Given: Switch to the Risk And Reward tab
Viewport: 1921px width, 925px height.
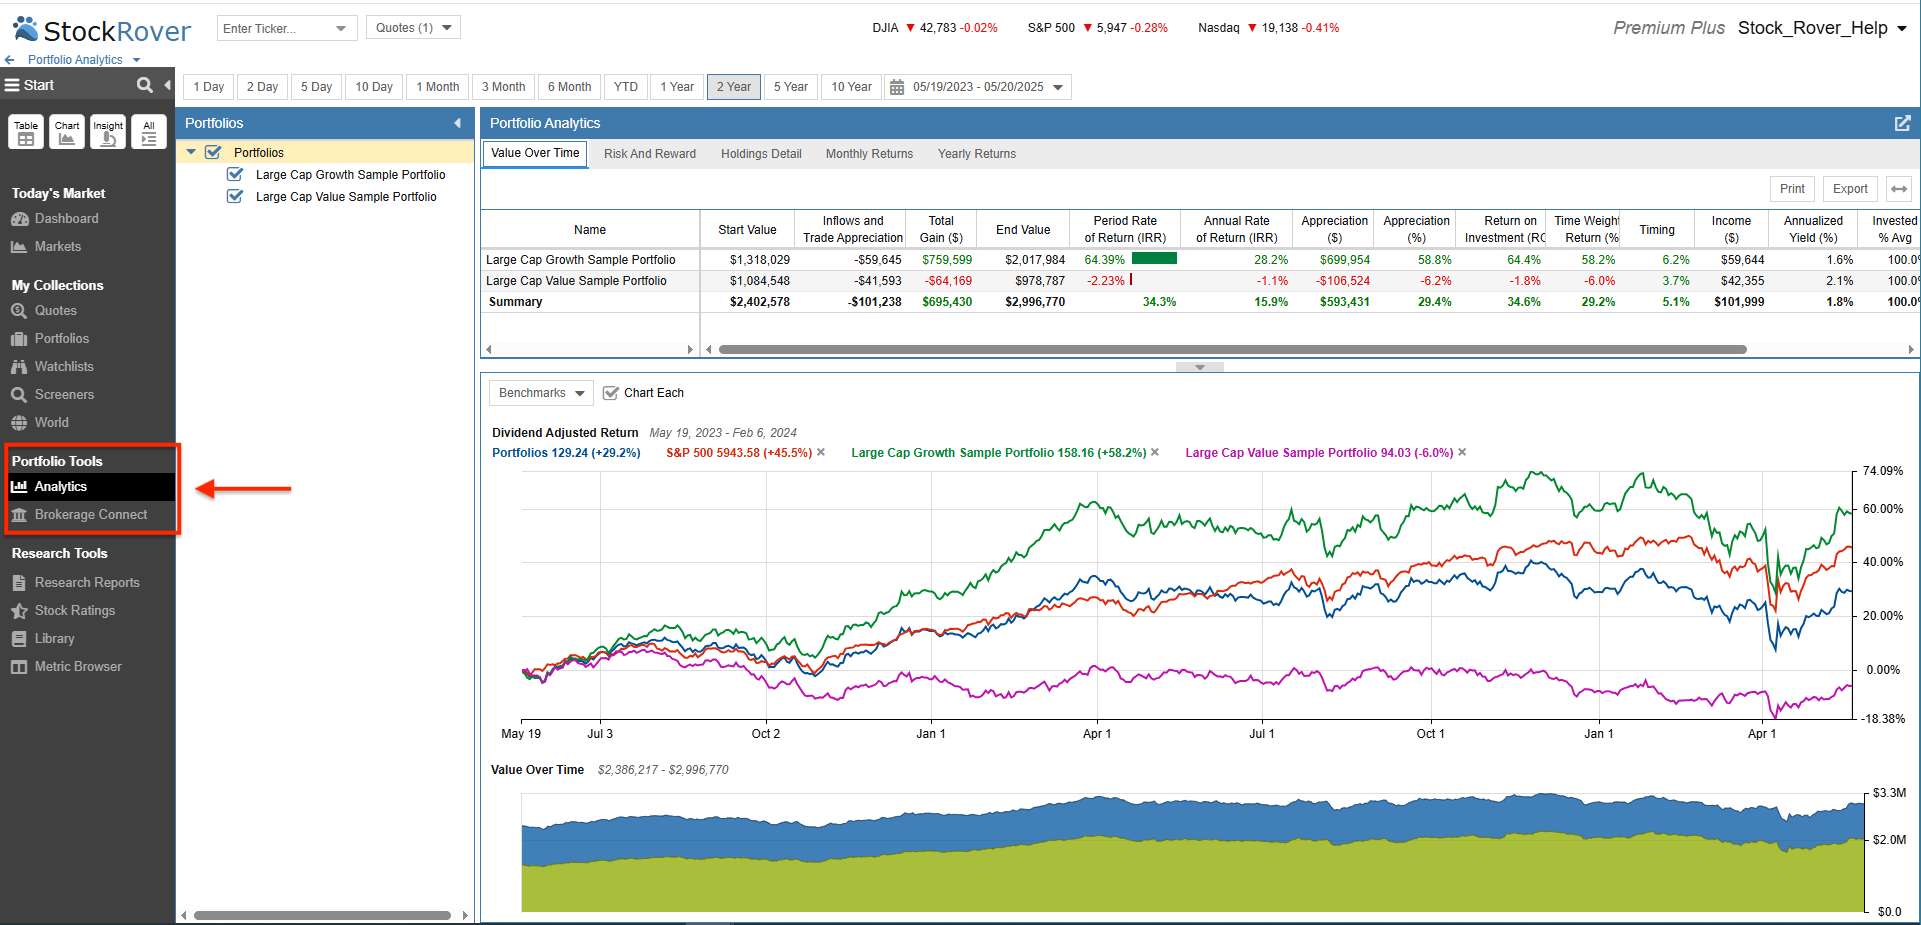Looking at the screenshot, I should [650, 153].
